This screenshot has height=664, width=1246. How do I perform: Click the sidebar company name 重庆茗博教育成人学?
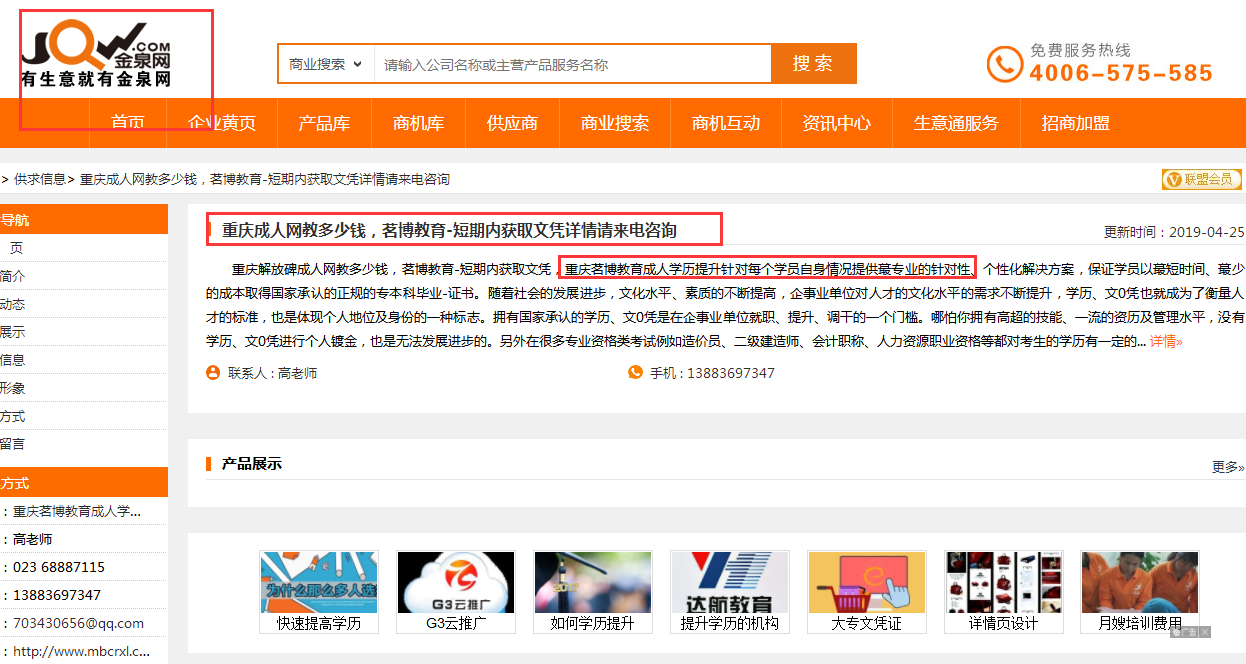click(77, 511)
